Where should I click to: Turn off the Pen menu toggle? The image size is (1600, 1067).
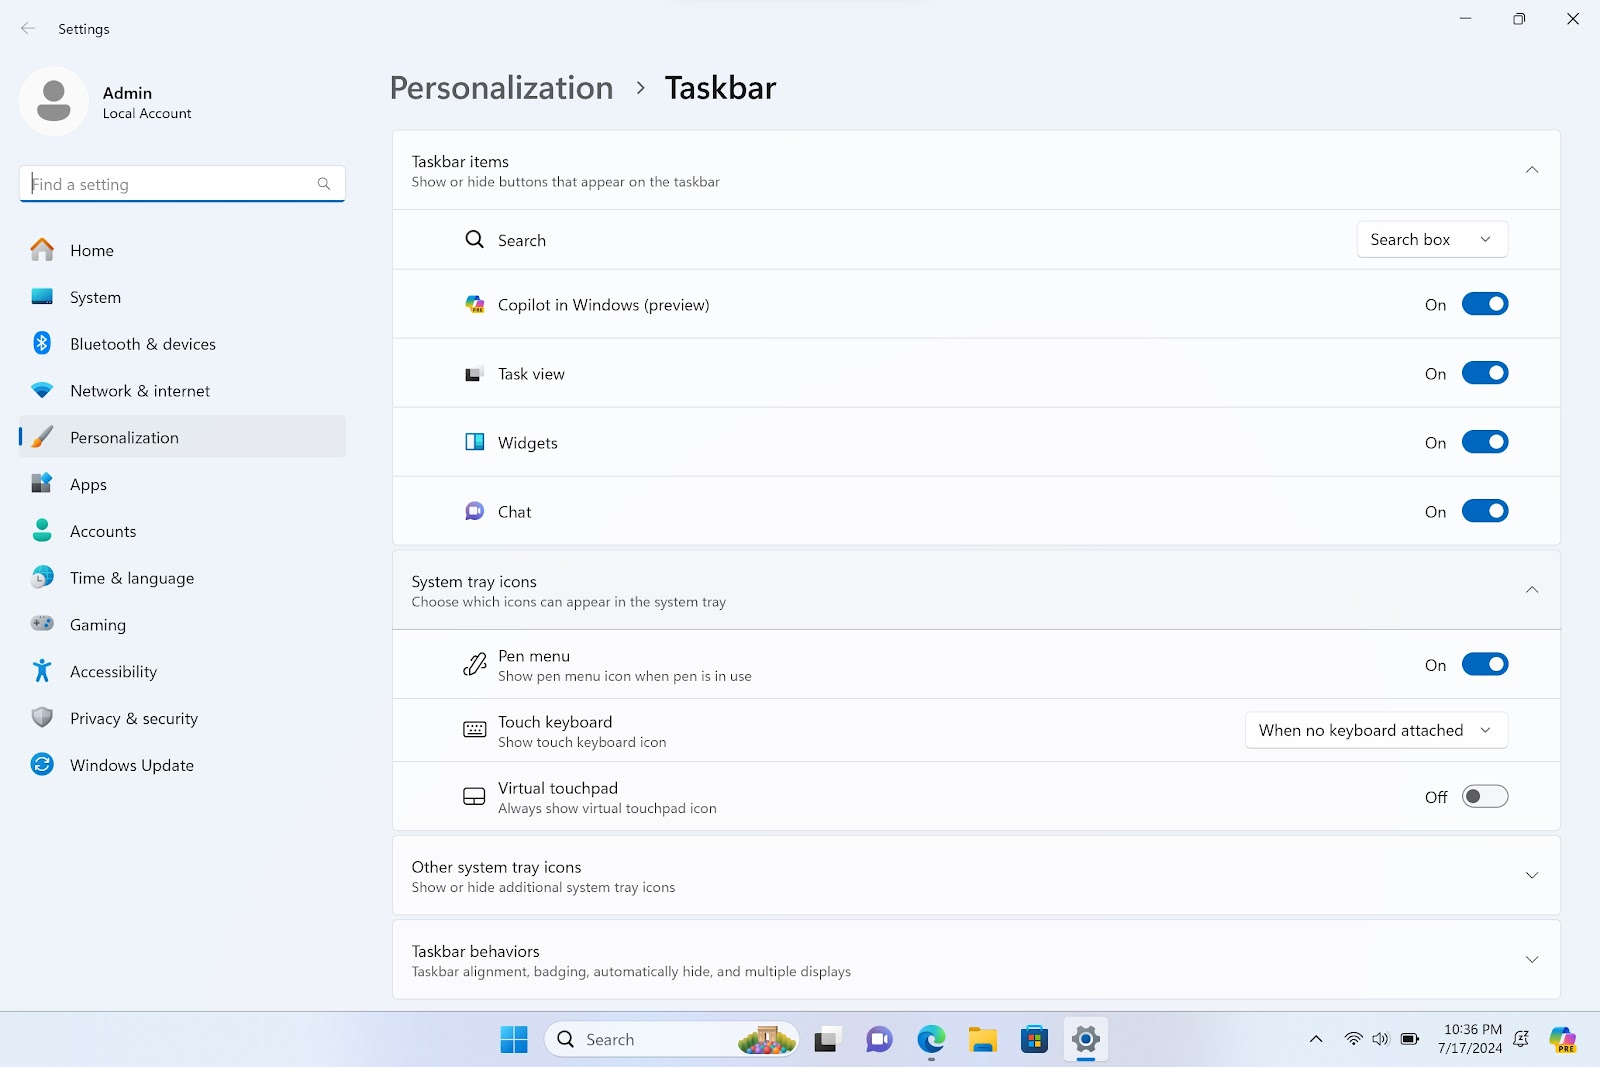click(x=1485, y=664)
